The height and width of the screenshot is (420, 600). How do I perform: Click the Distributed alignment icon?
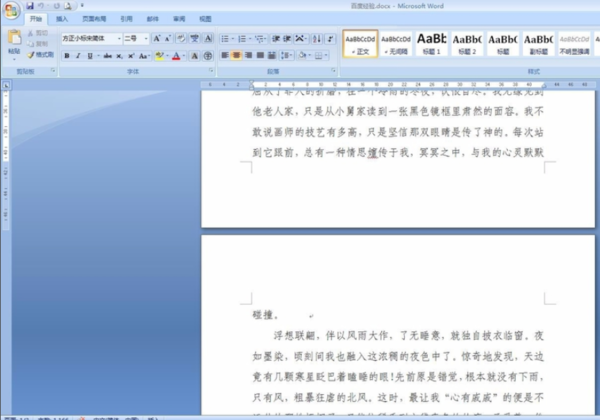[272, 55]
